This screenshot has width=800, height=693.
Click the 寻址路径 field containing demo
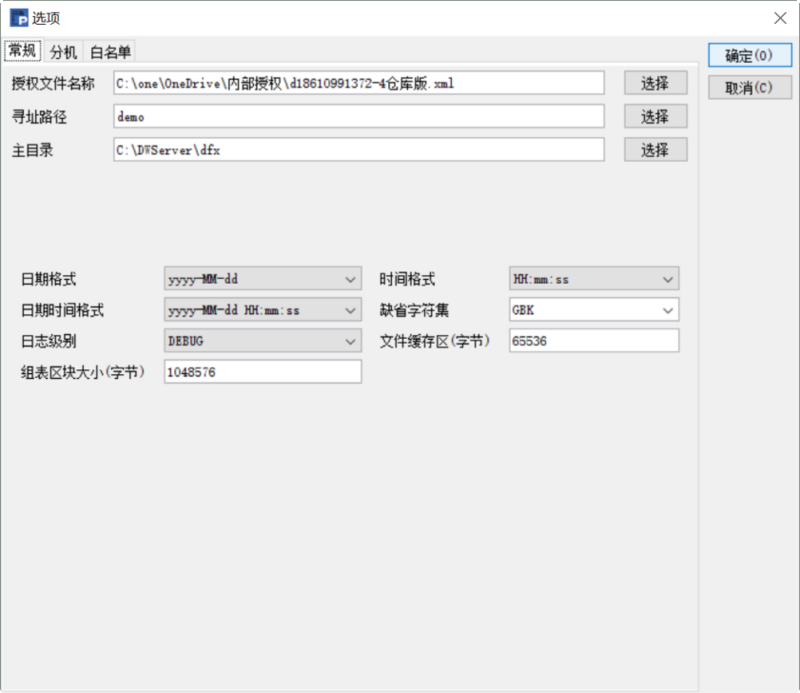(359, 116)
